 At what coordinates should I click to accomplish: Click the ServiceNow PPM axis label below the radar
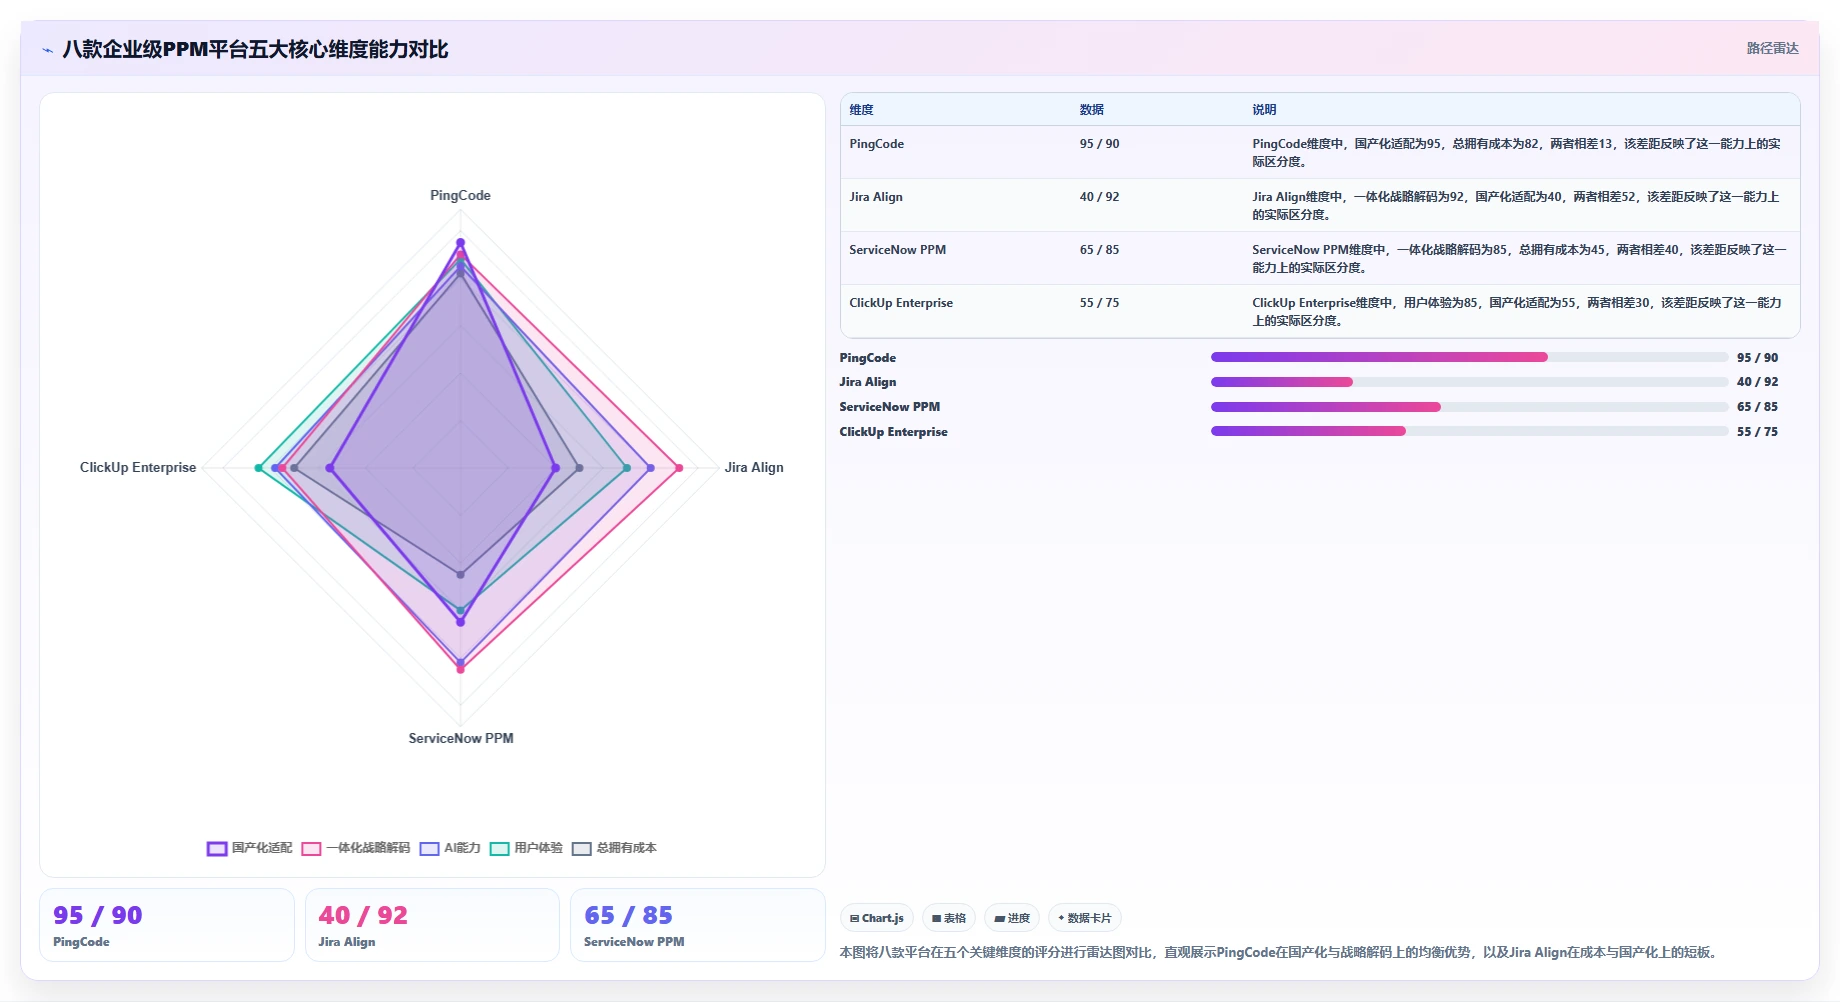click(x=461, y=738)
